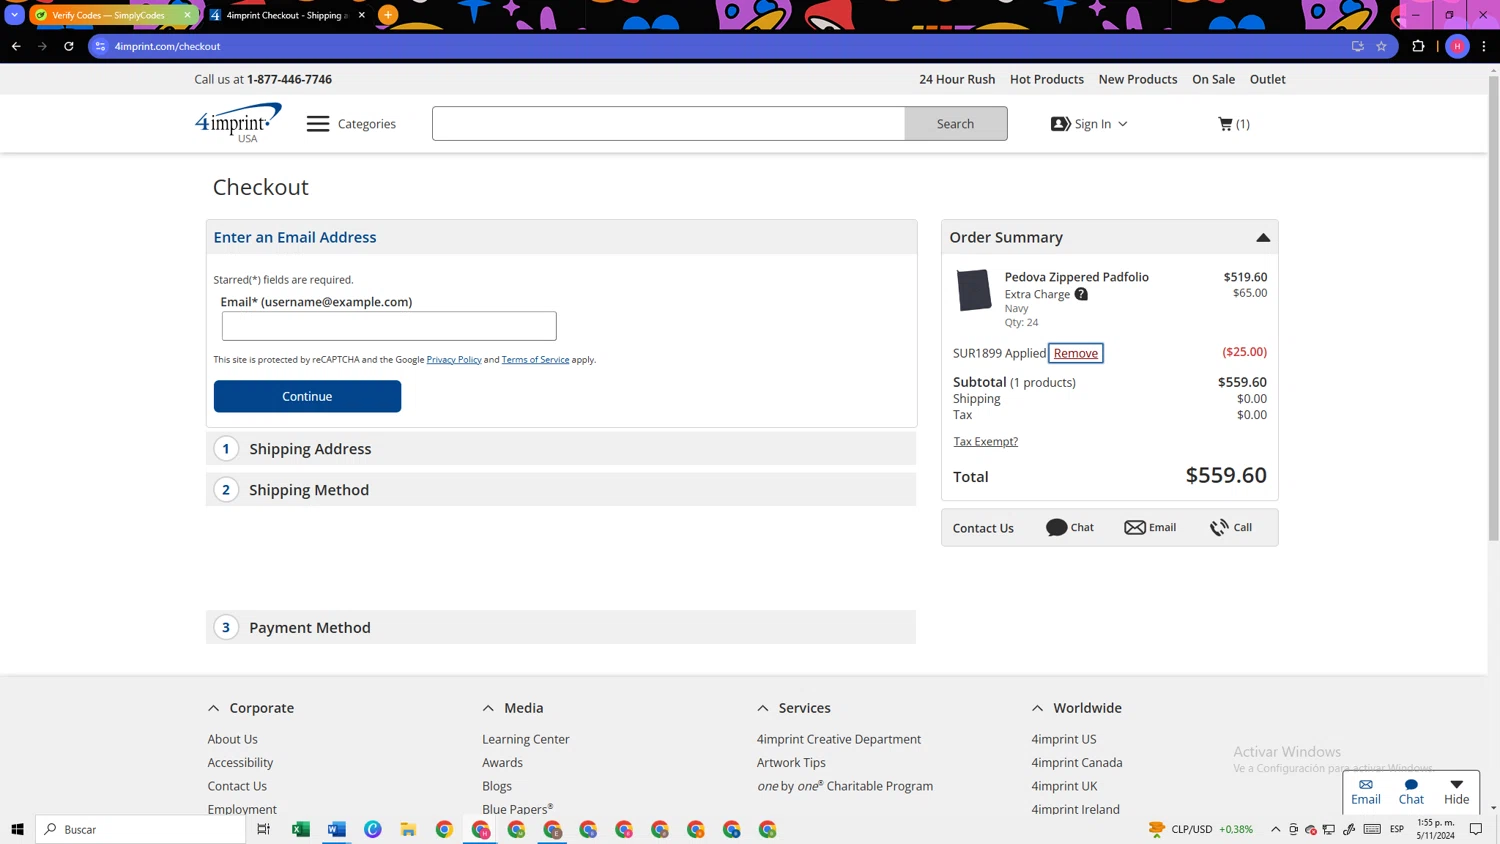Image resolution: width=1500 pixels, height=844 pixels.
Task: Hide the floating contact widget
Action: click(1456, 791)
